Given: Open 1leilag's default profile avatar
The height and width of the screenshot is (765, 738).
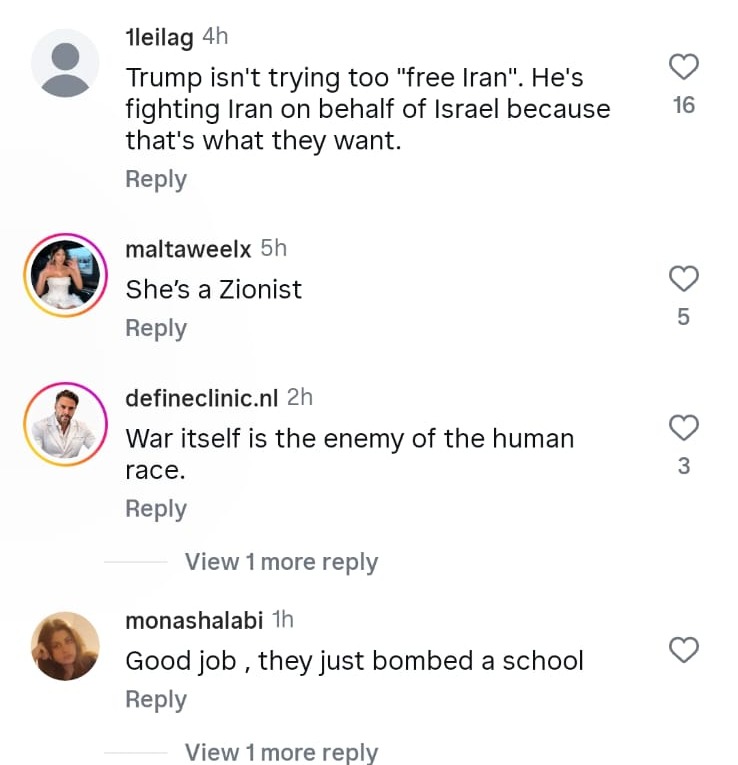Looking at the screenshot, I should (65, 63).
